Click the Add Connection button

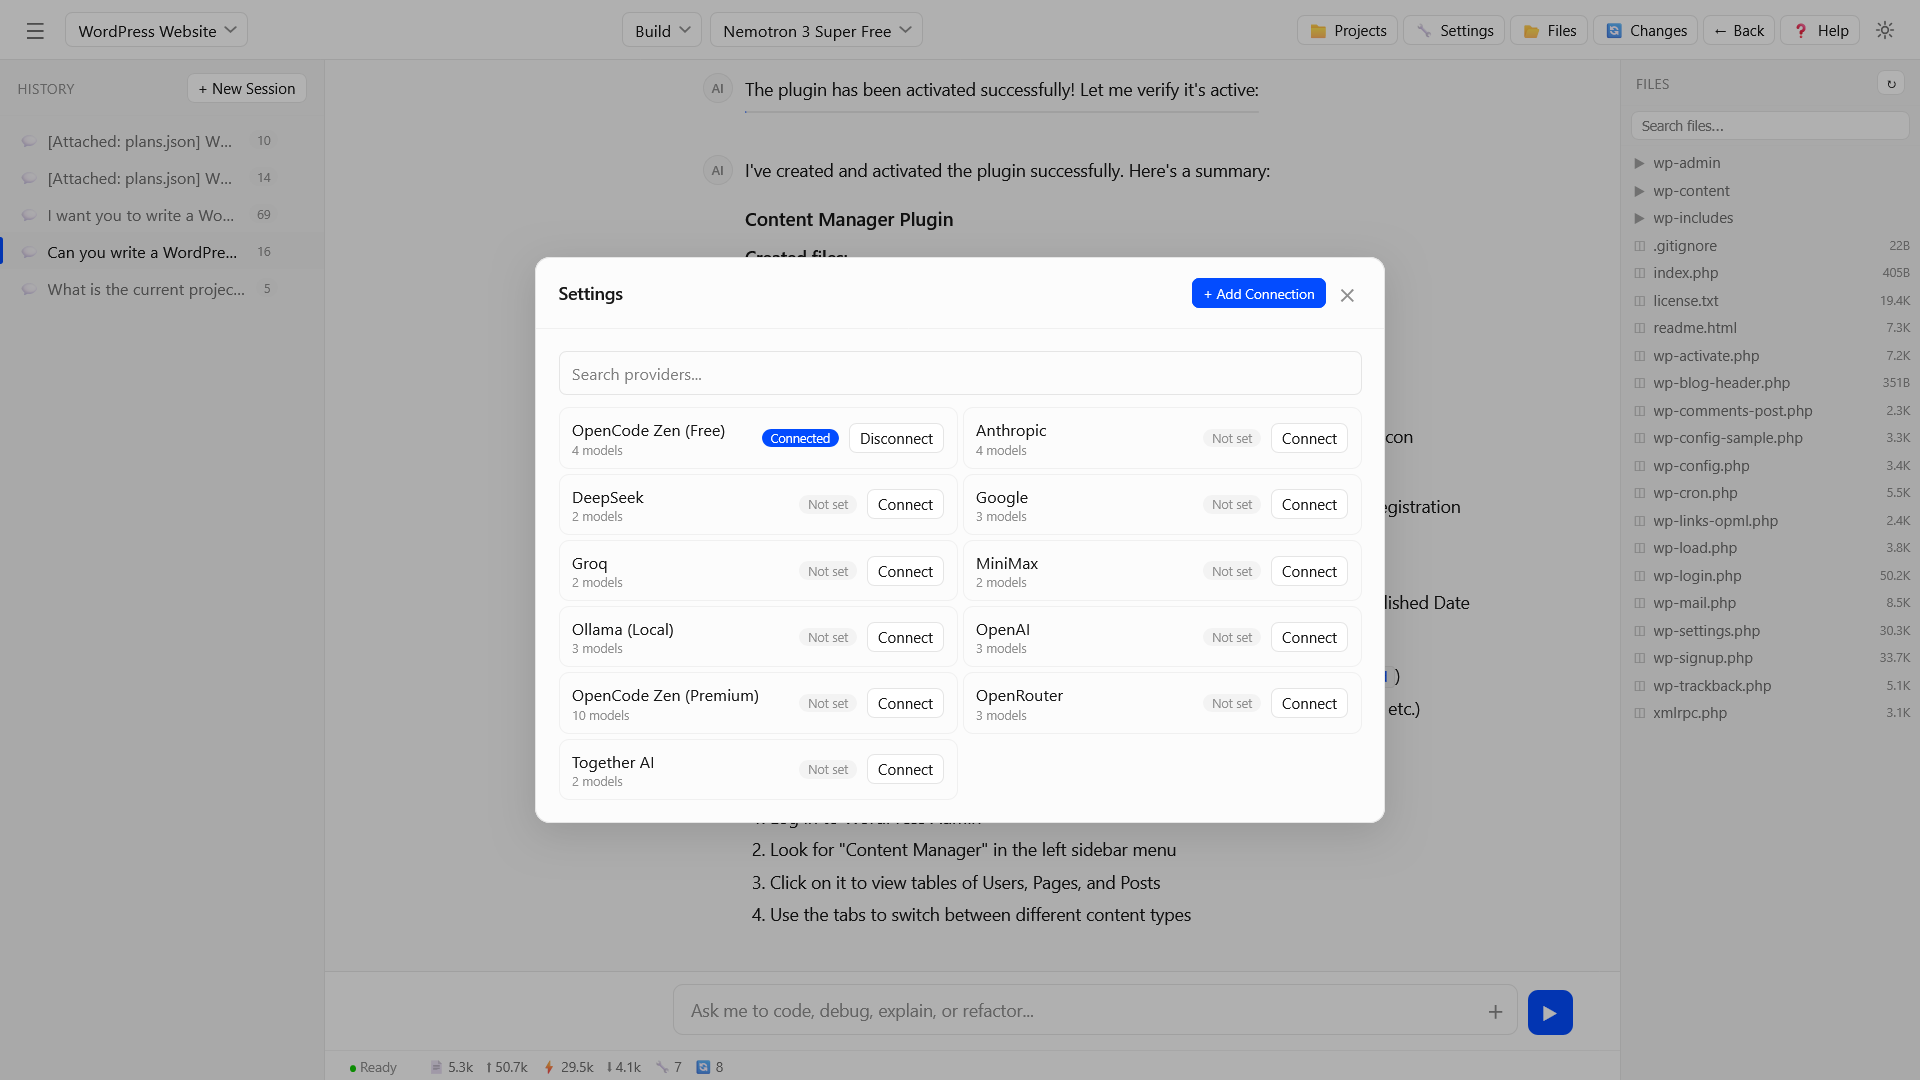1259,293
